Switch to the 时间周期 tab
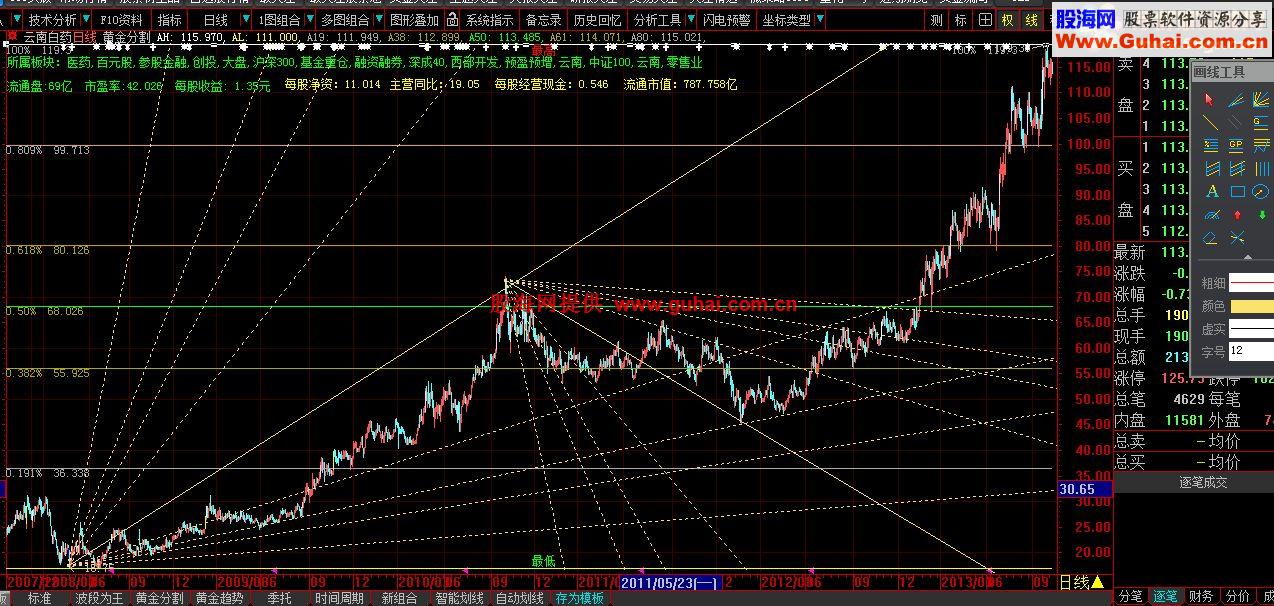1274x606 pixels. tap(339, 598)
